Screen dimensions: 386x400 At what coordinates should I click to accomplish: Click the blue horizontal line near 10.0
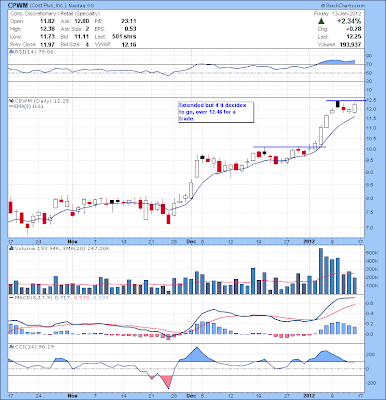pos(289,147)
